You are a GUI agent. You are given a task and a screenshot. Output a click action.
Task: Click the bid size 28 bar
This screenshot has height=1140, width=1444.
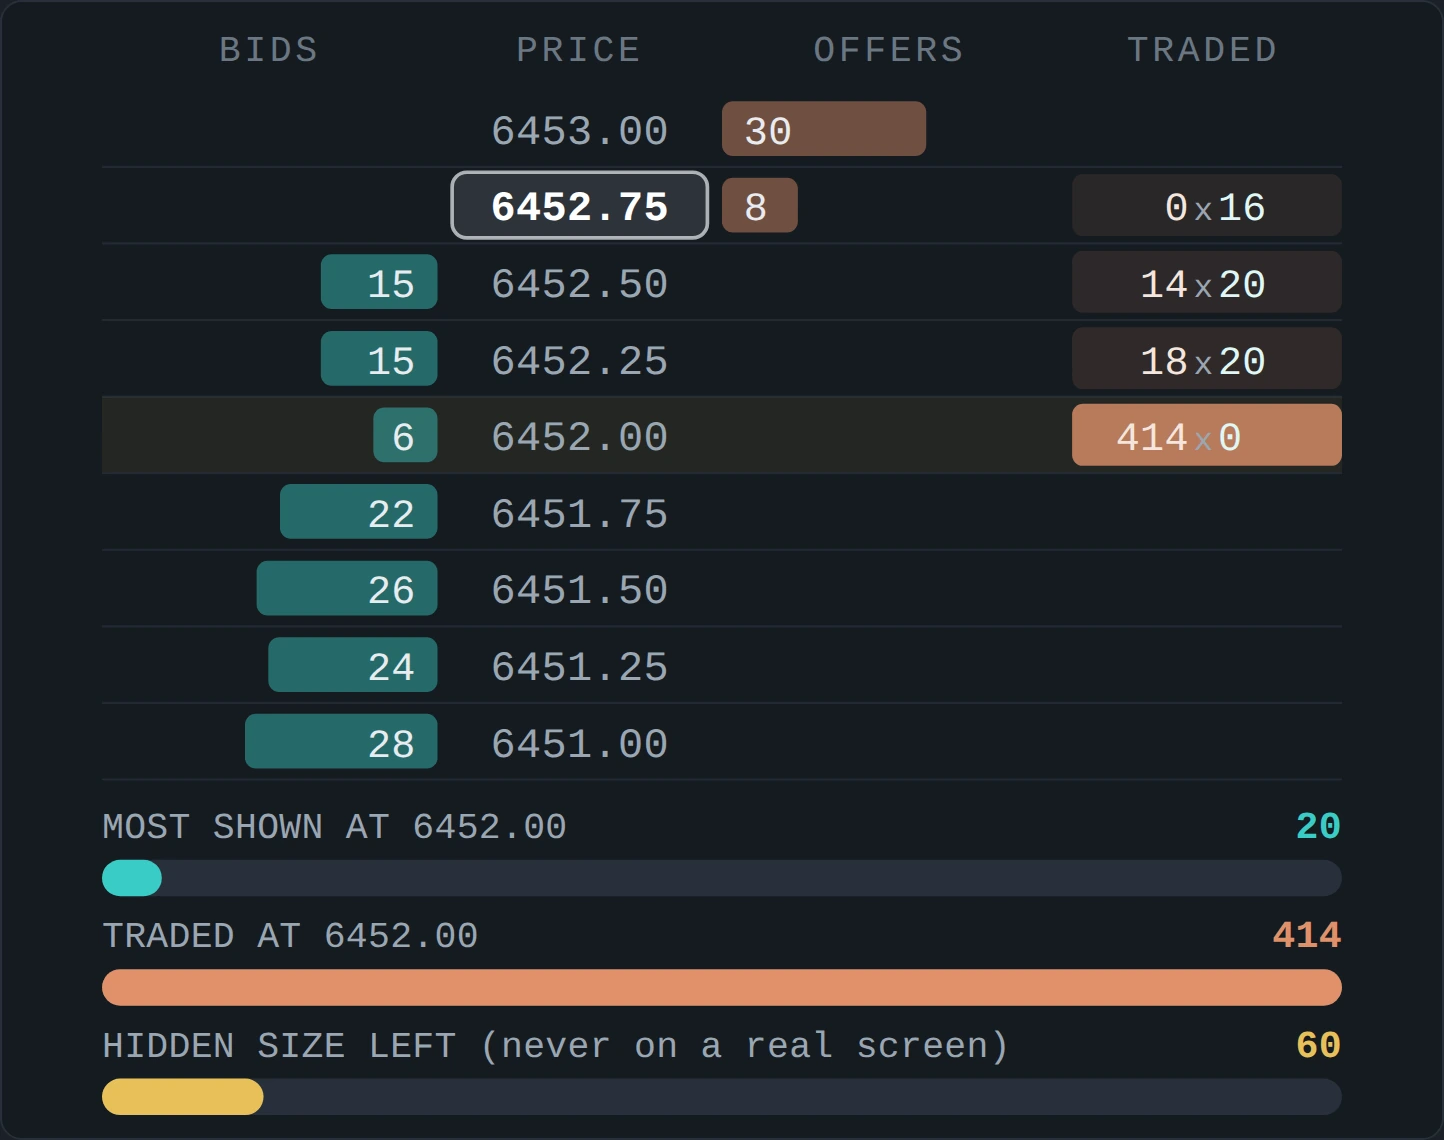[341, 742]
